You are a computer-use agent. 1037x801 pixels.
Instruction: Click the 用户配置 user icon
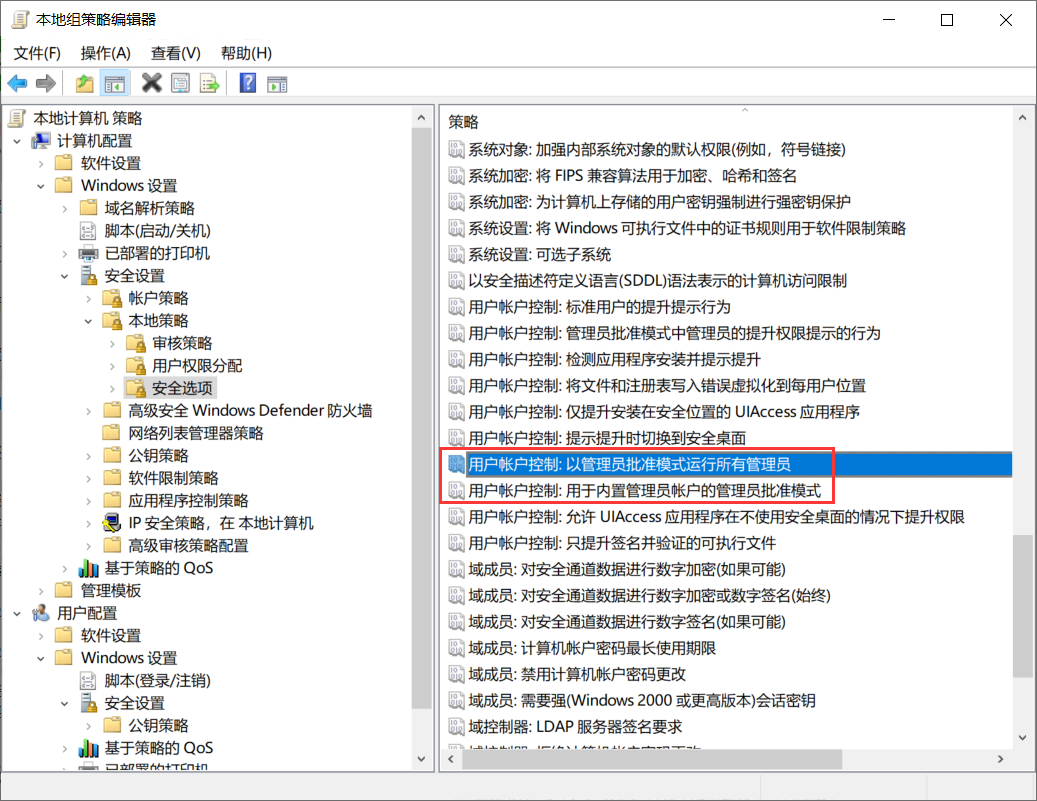[x=41, y=613]
